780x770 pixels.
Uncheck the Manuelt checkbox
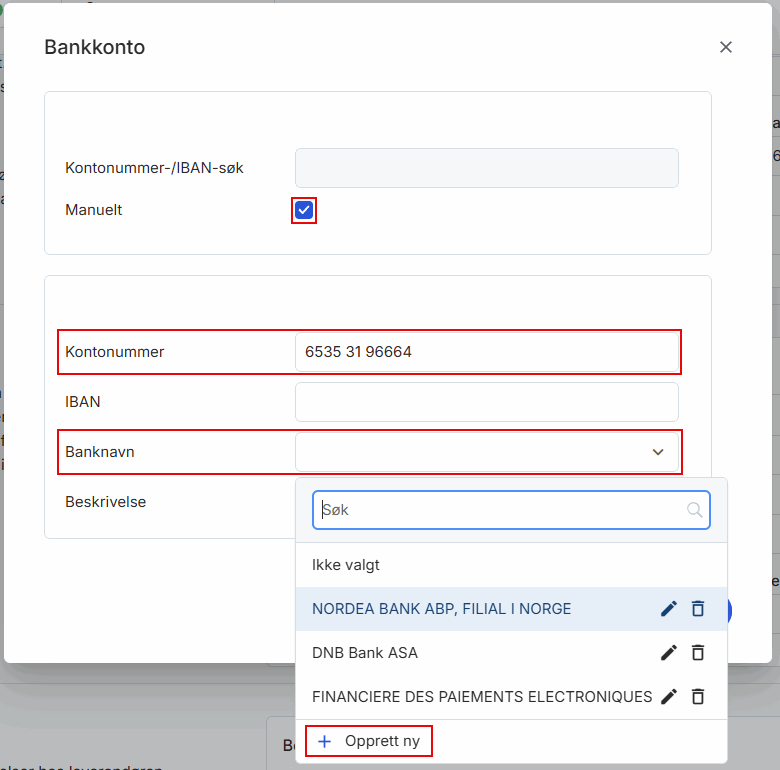304,210
